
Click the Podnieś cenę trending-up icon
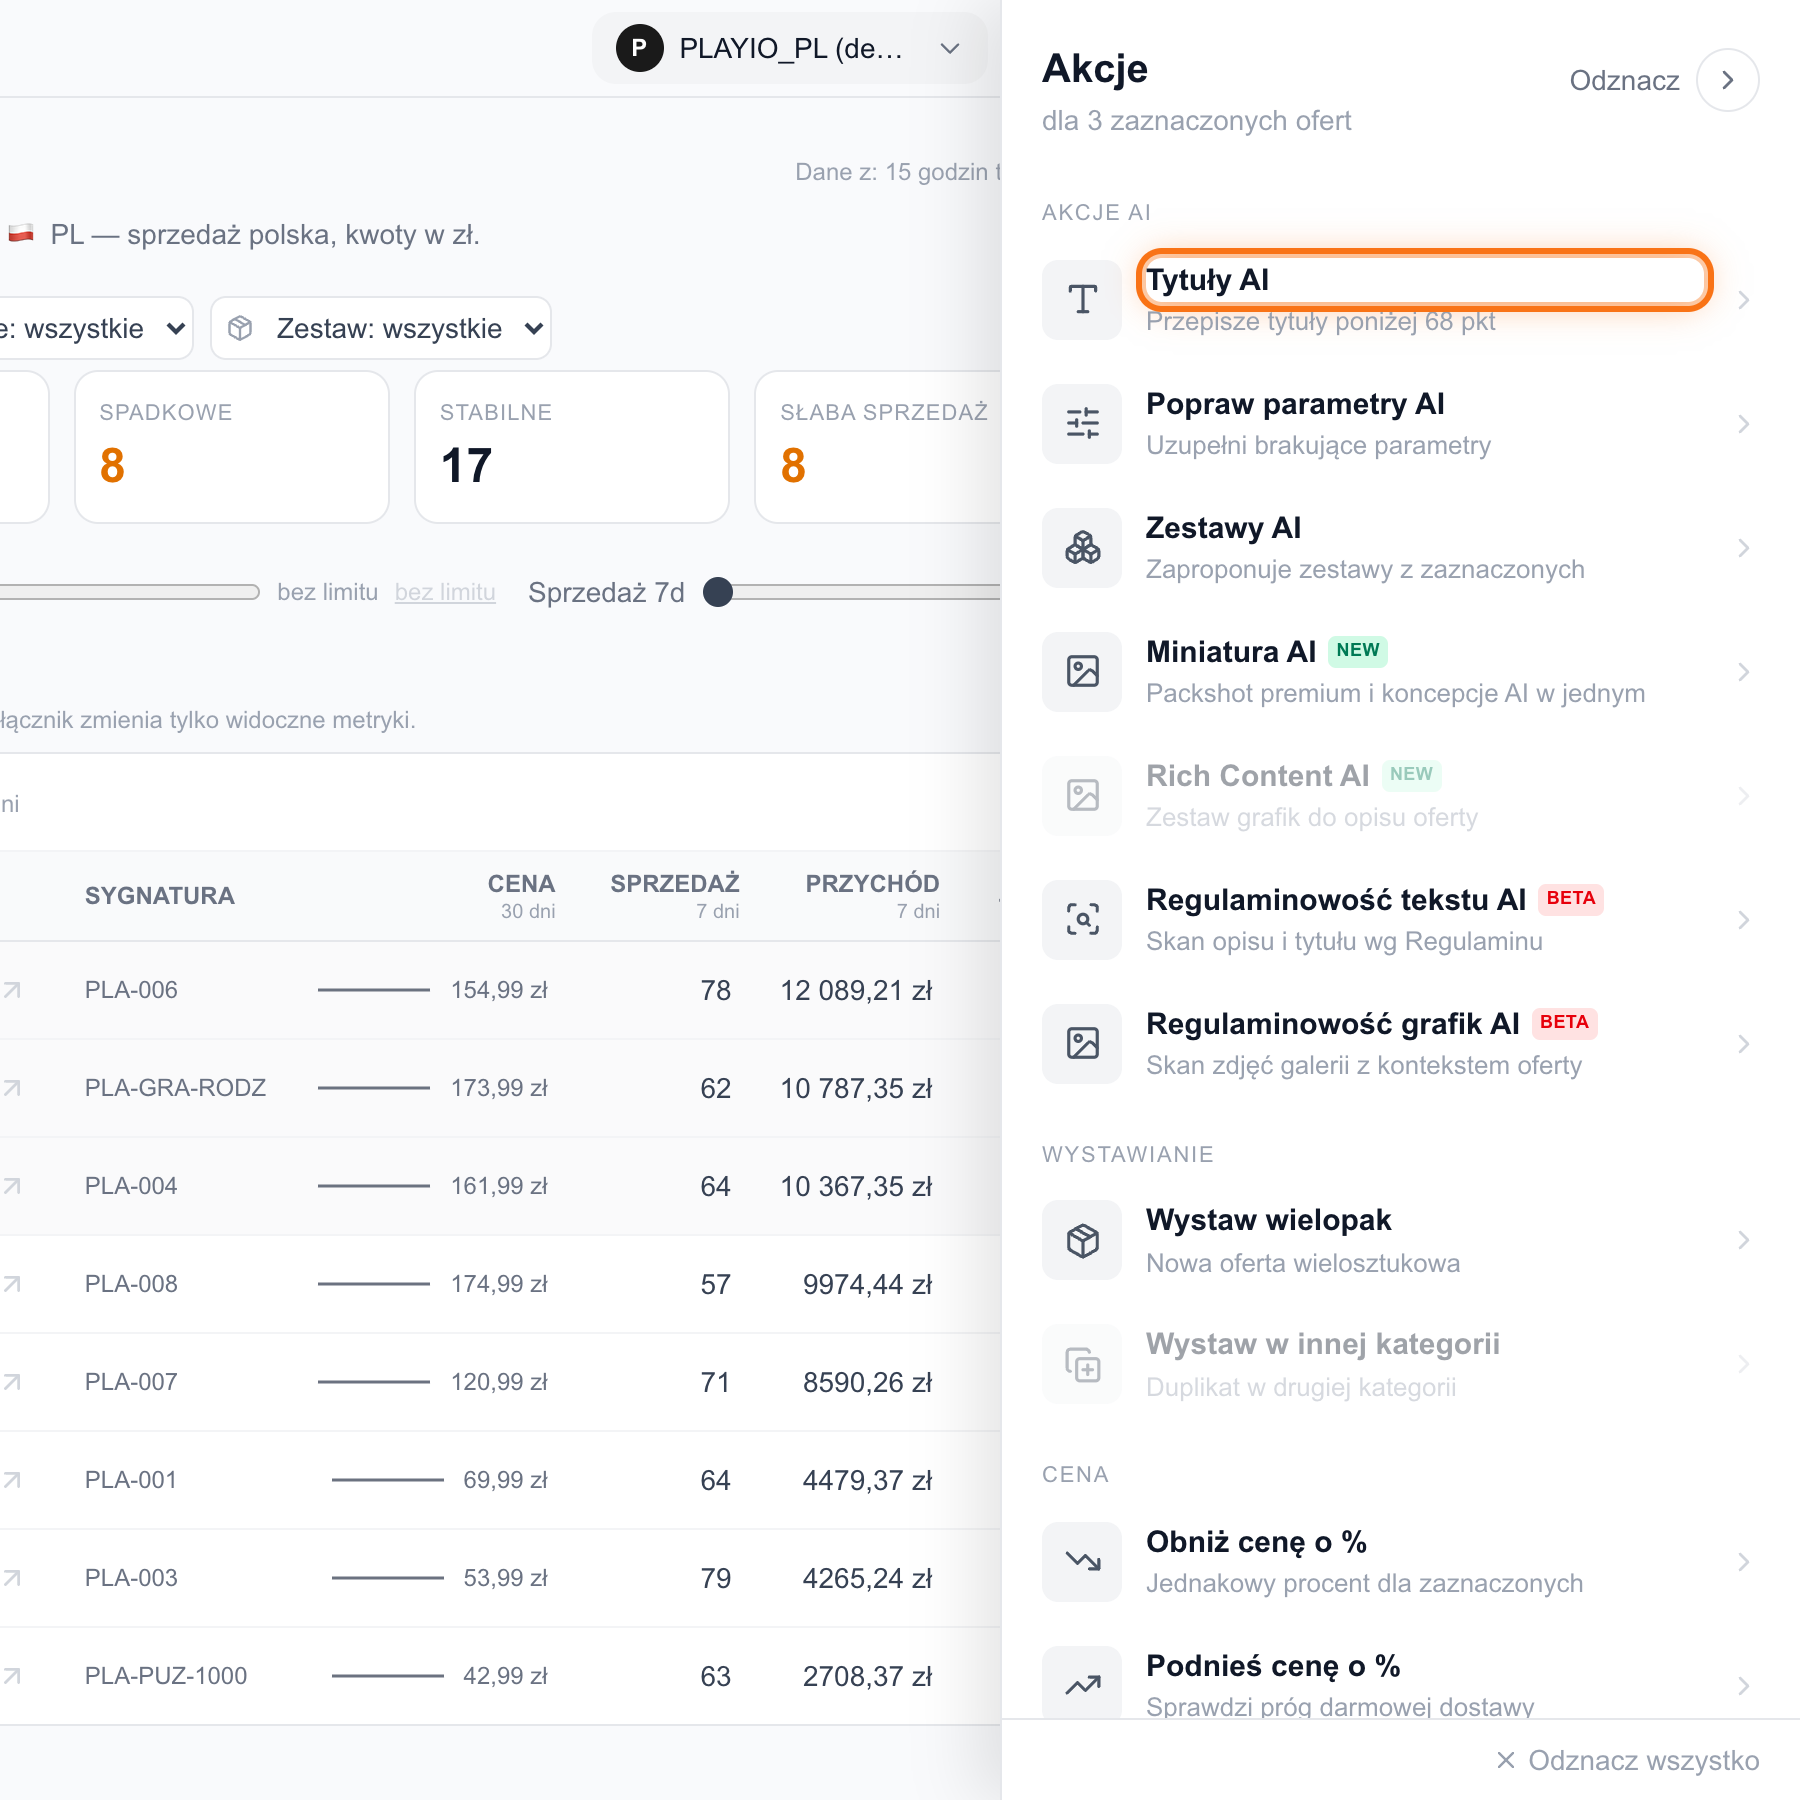coord(1082,1684)
